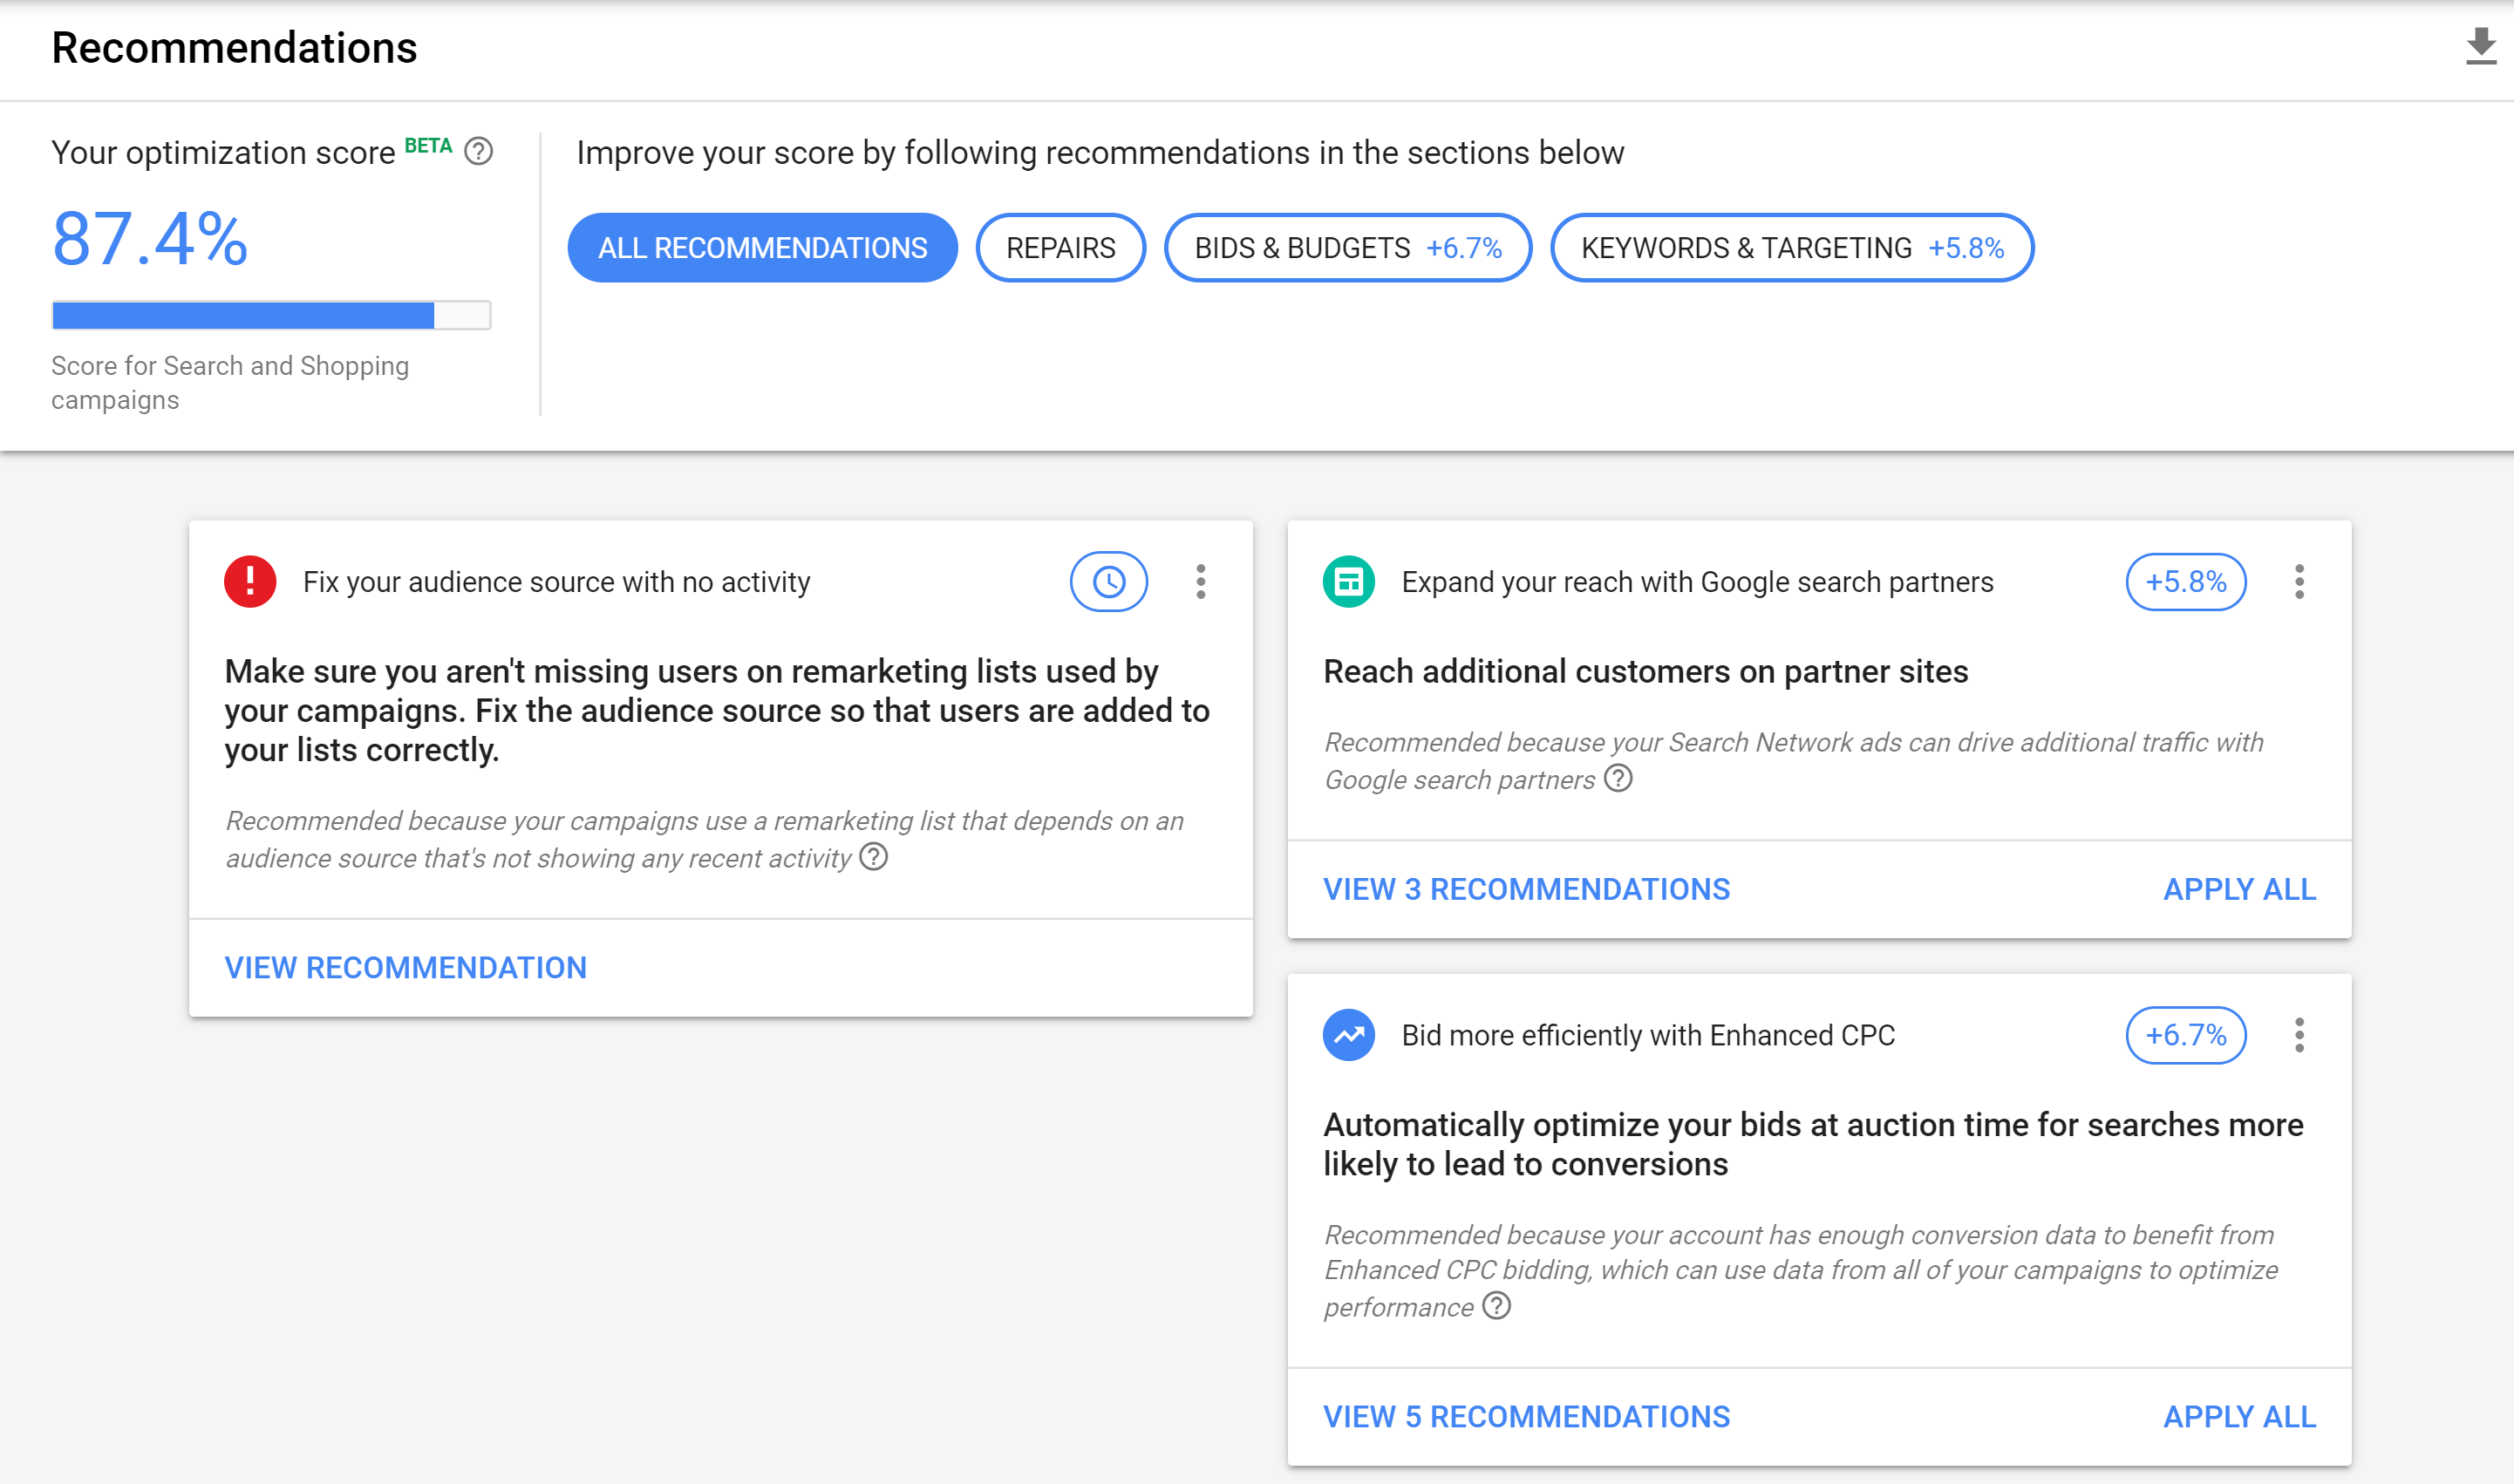Click View Recommendation on audience source card
This screenshot has height=1484, width=2514.
tap(405, 967)
